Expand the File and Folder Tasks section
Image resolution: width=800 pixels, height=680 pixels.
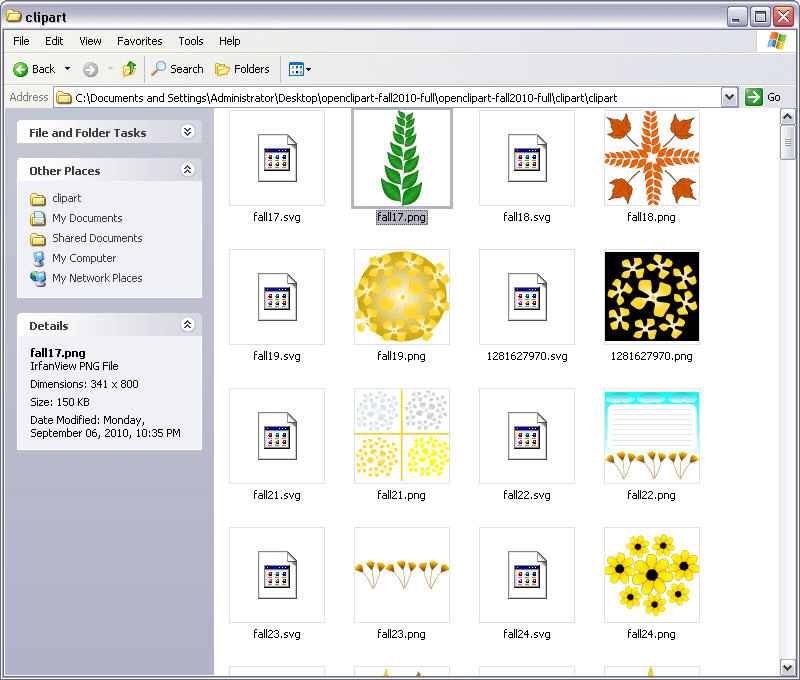187,132
